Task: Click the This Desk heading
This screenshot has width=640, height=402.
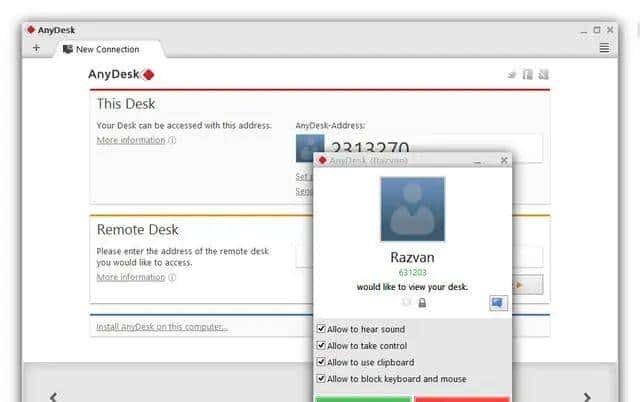Action: click(126, 104)
